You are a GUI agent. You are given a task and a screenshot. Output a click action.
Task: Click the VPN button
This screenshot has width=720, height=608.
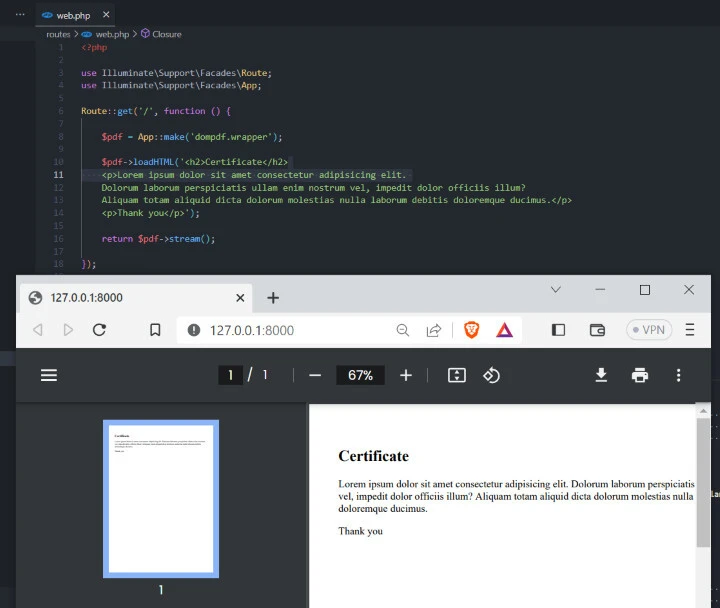(646, 330)
